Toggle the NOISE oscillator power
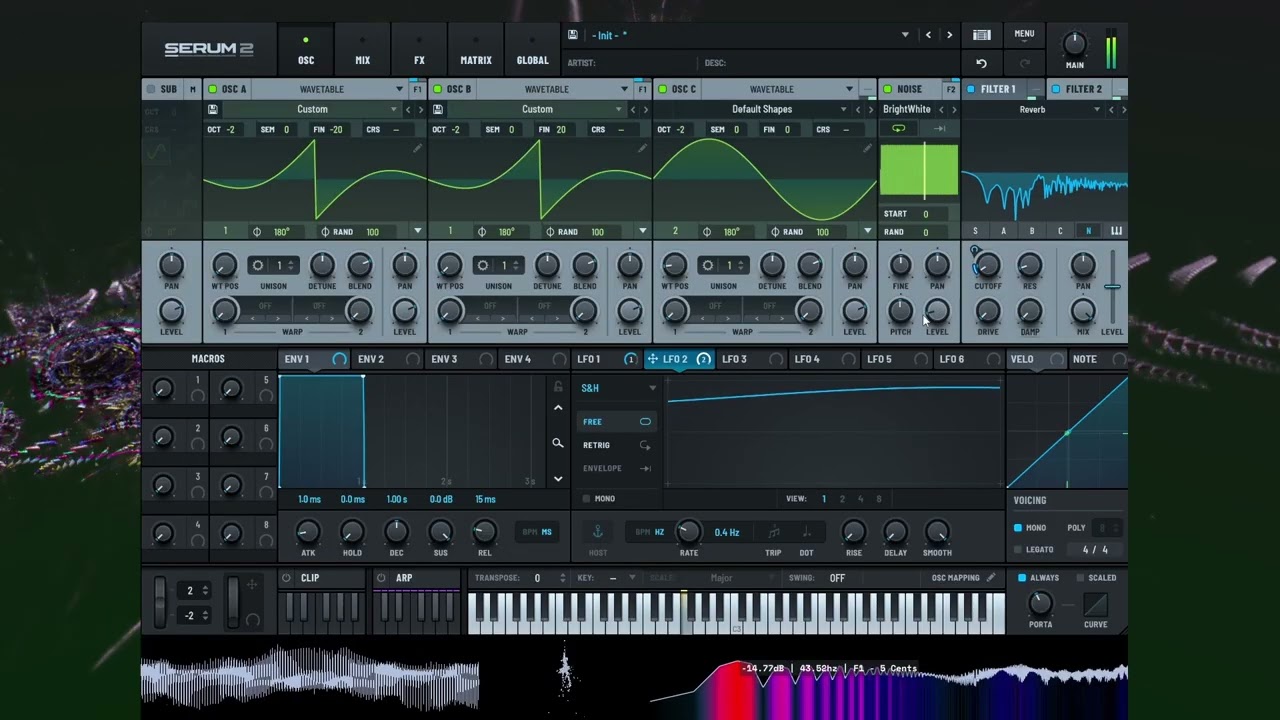 [x=887, y=89]
